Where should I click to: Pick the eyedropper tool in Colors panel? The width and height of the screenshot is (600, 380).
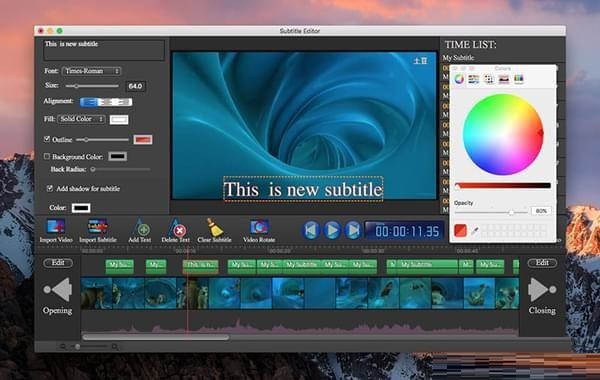(x=474, y=231)
